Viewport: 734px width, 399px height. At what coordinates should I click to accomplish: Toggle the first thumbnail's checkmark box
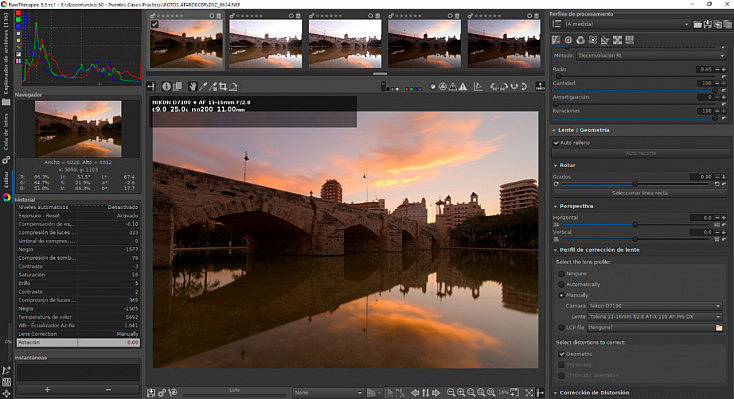[x=154, y=24]
